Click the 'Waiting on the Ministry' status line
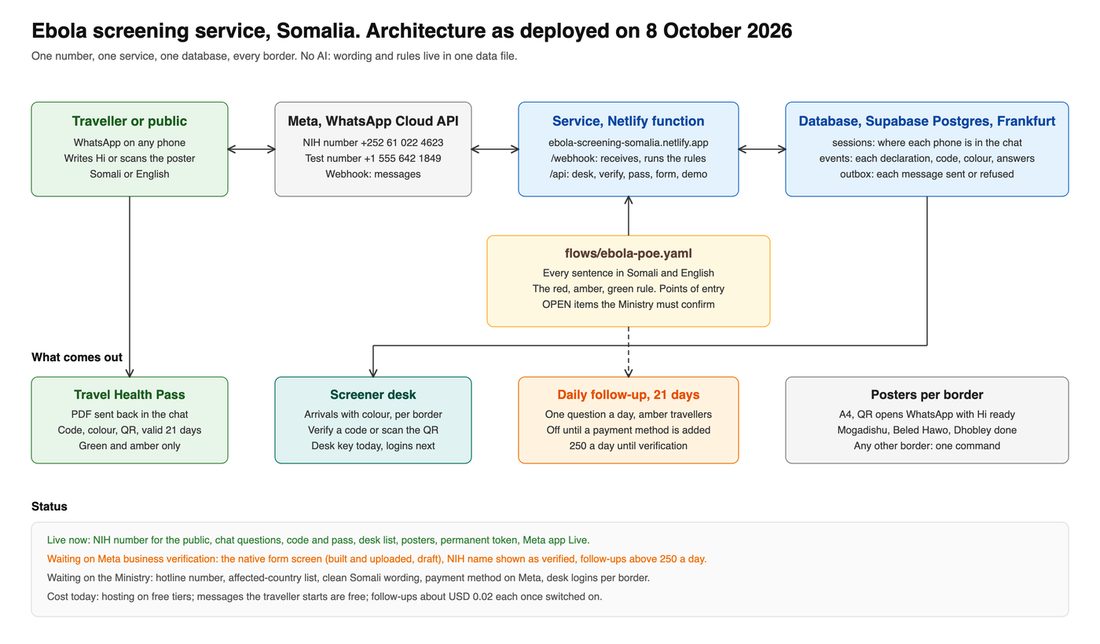 (348, 578)
